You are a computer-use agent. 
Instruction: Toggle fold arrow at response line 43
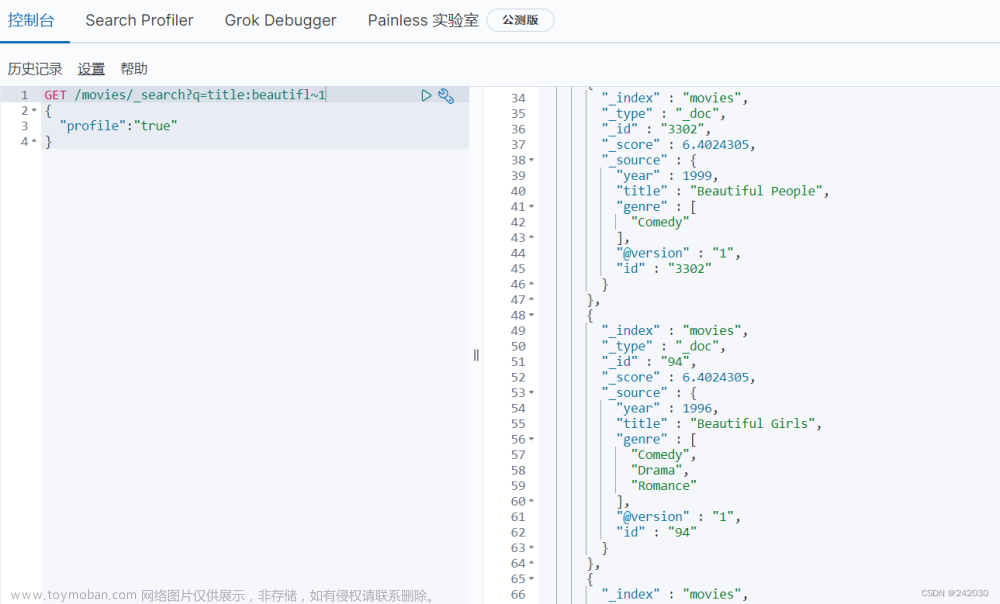point(531,237)
